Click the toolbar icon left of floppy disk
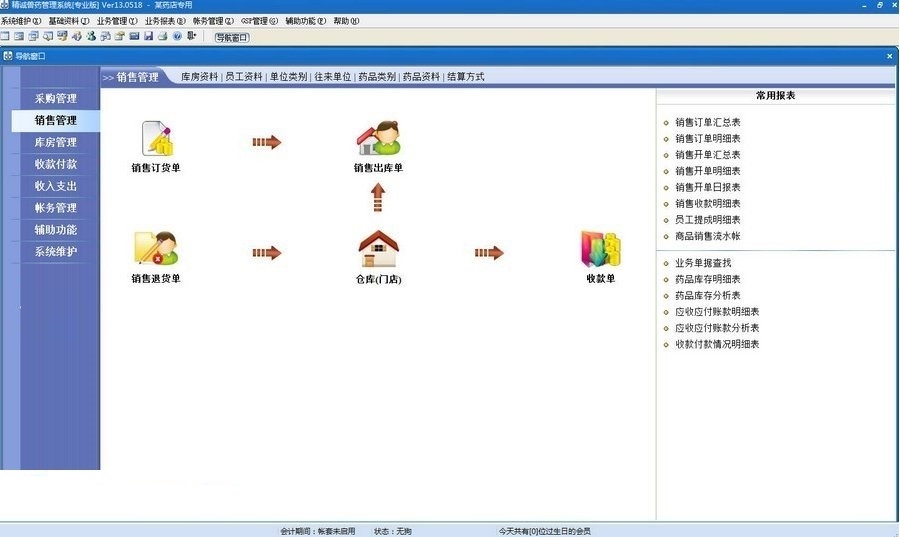 [x=134, y=36]
